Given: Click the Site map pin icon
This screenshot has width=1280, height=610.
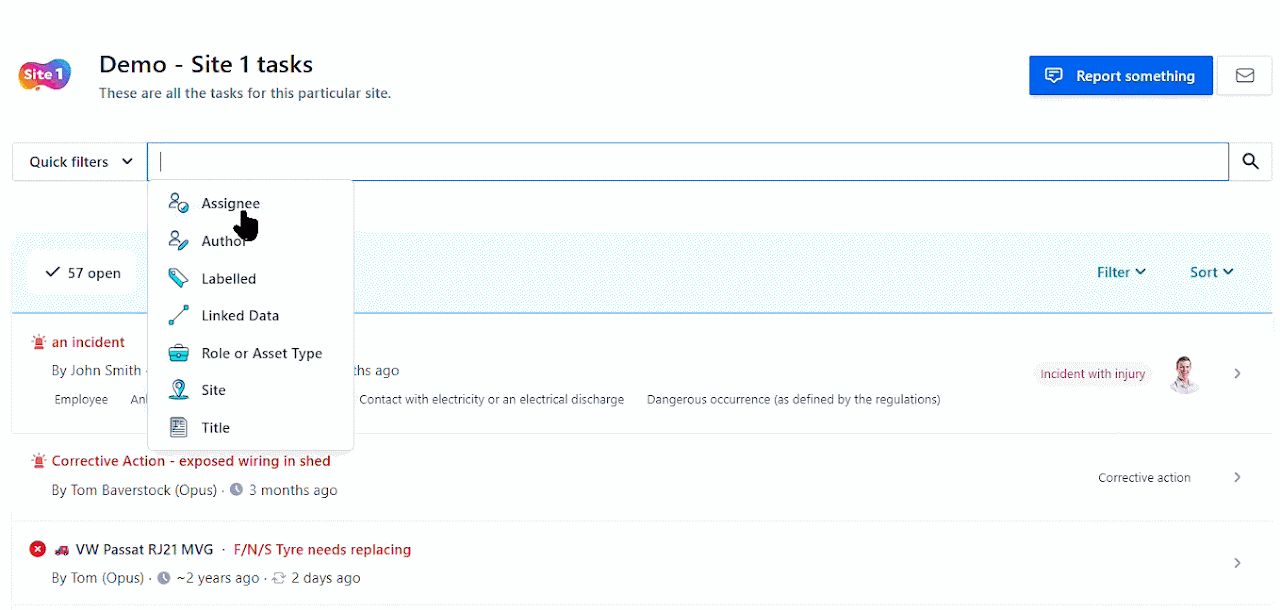Looking at the screenshot, I should coord(178,390).
